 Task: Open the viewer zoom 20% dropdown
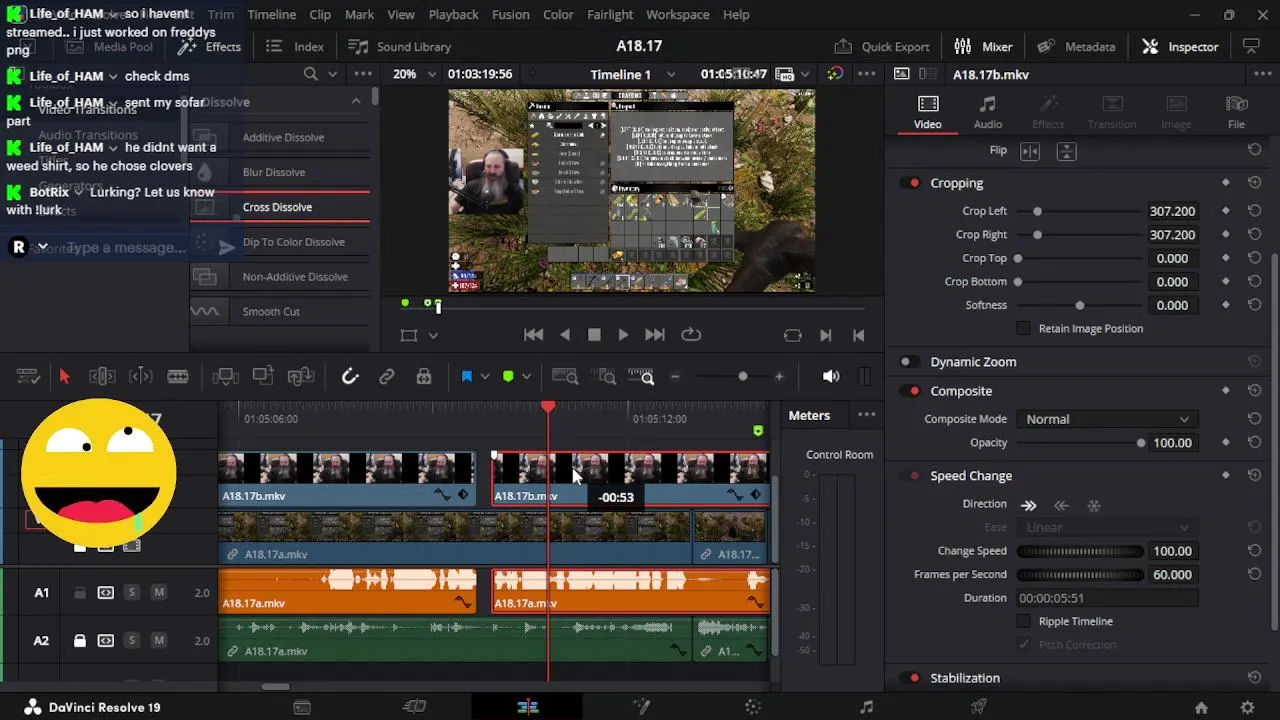tap(415, 74)
